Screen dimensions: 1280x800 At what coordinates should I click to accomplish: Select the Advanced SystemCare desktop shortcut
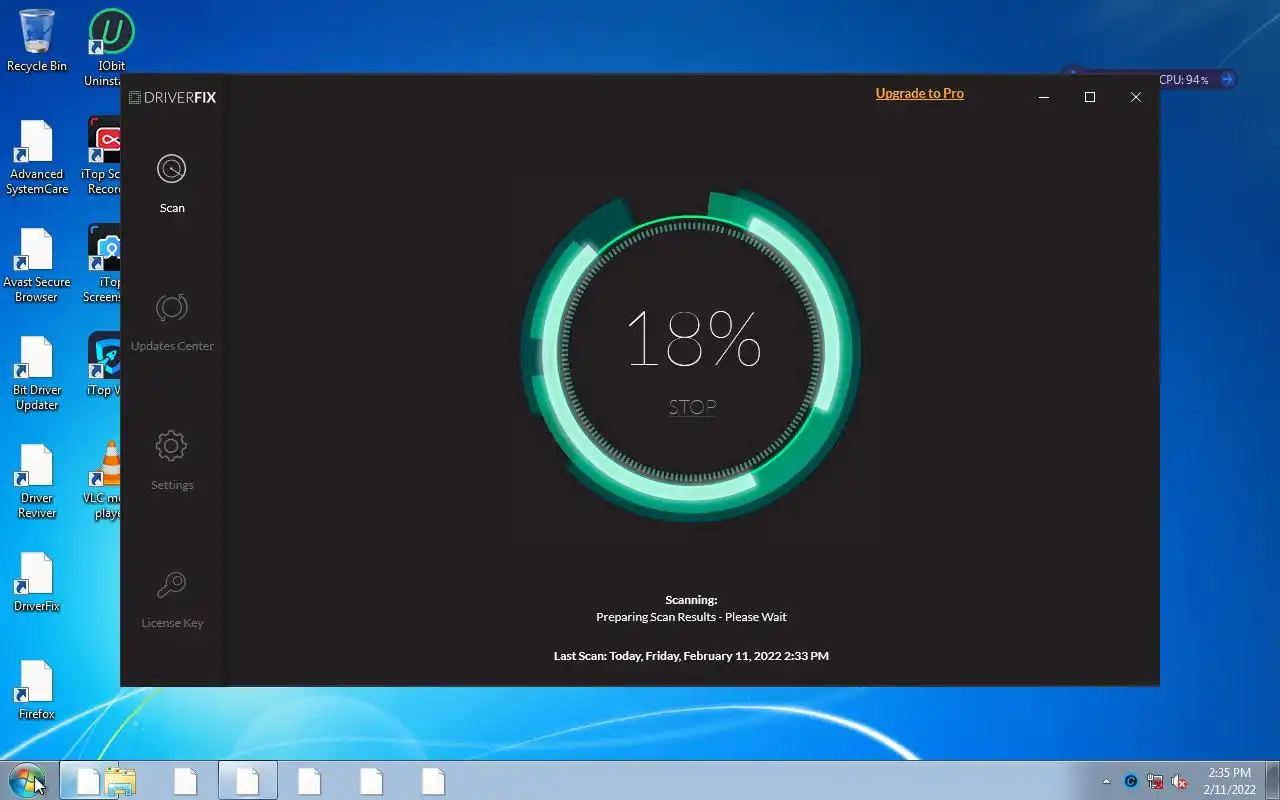[x=37, y=157]
